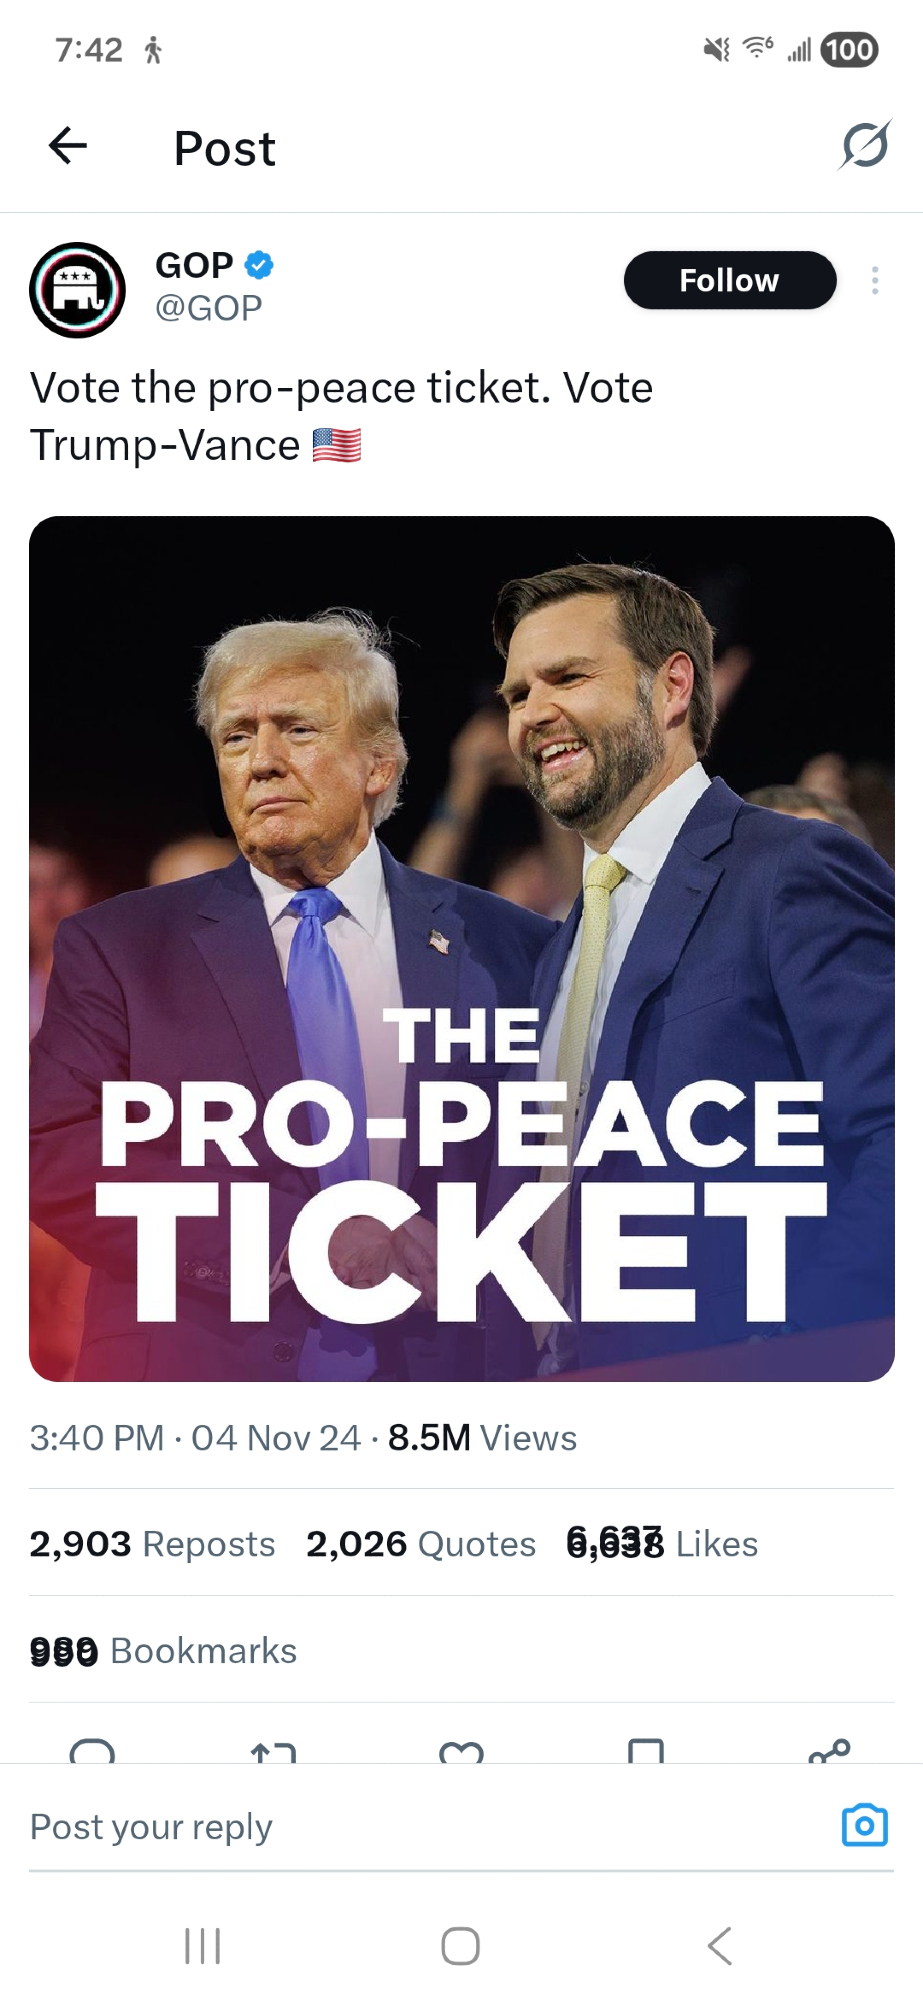View the 2,903 Reposts list
923x2000 pixels.
point(152,1544)
